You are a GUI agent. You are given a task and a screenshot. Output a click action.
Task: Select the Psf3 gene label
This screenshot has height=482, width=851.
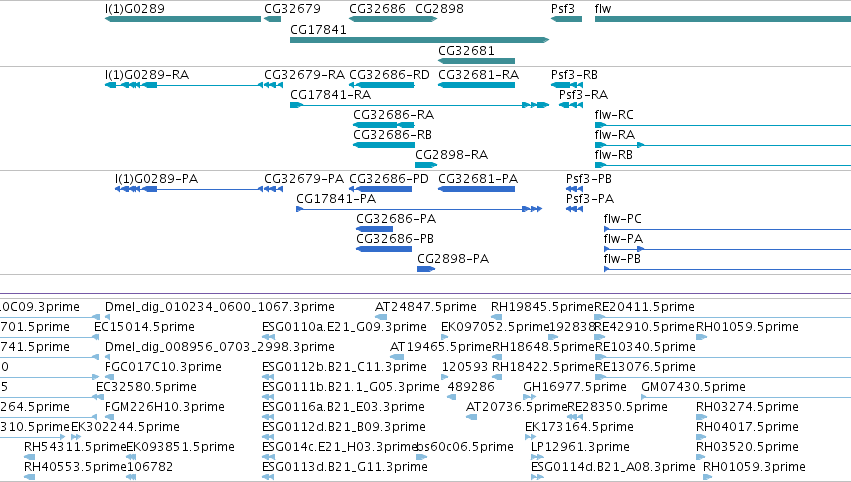coord(562,9)
